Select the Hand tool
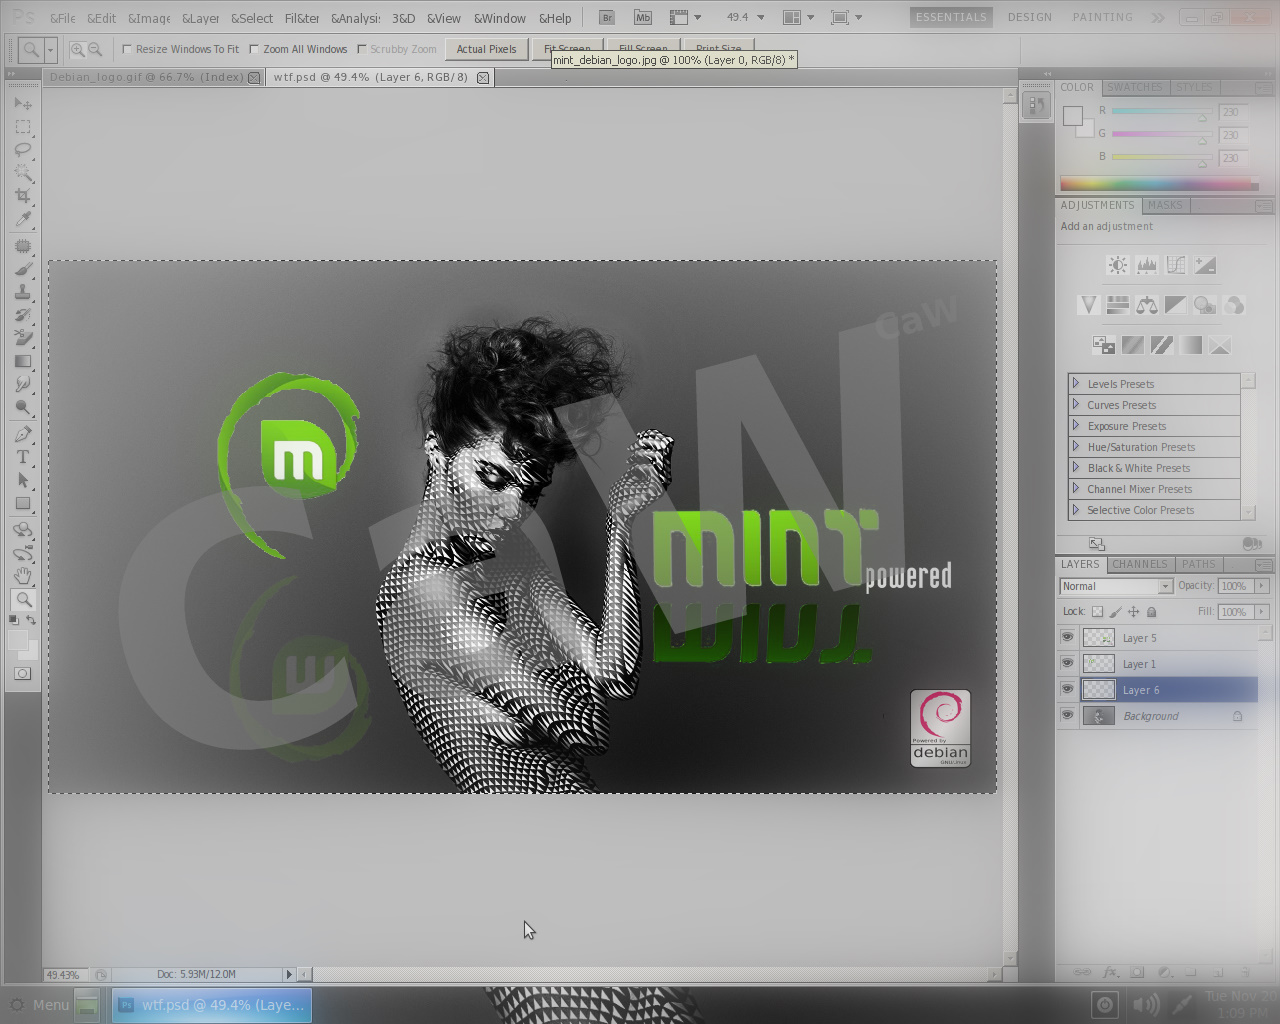 pyautogui.click(x=23, y=576)
